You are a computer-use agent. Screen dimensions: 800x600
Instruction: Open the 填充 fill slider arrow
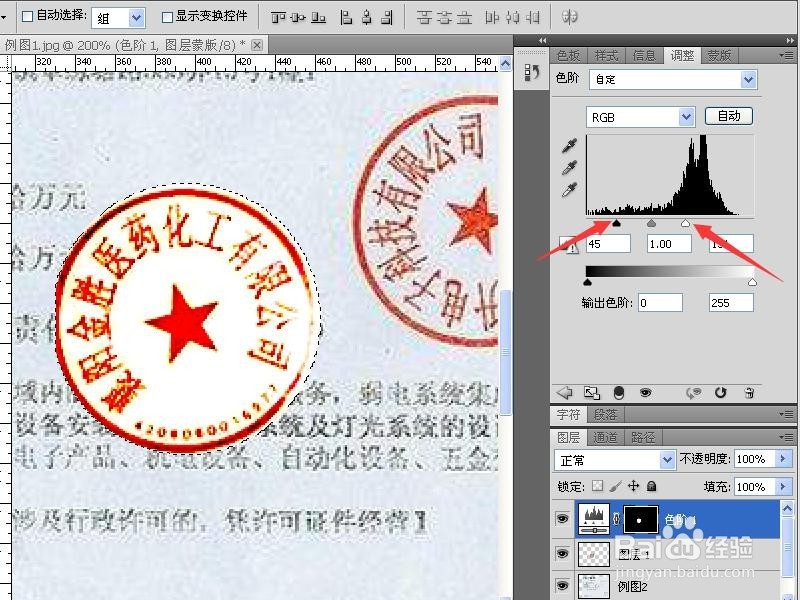click(x=784, y=487)
